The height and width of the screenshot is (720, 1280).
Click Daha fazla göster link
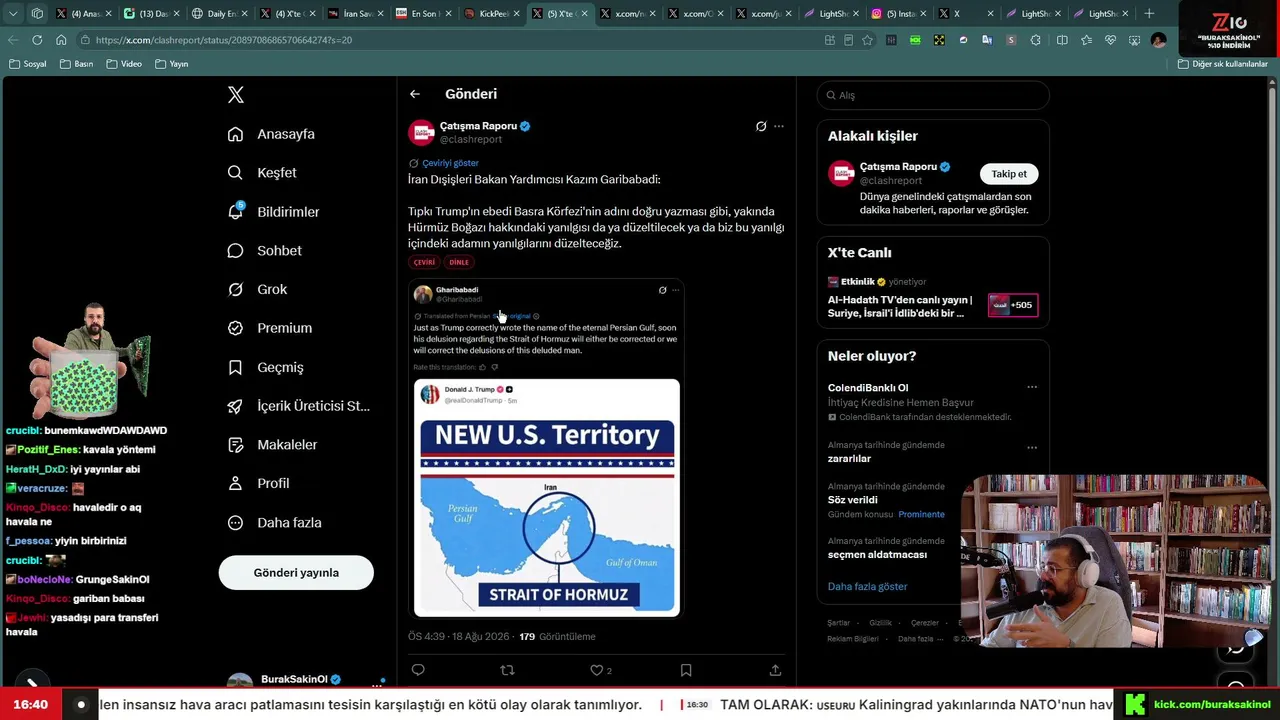[867, 587]
